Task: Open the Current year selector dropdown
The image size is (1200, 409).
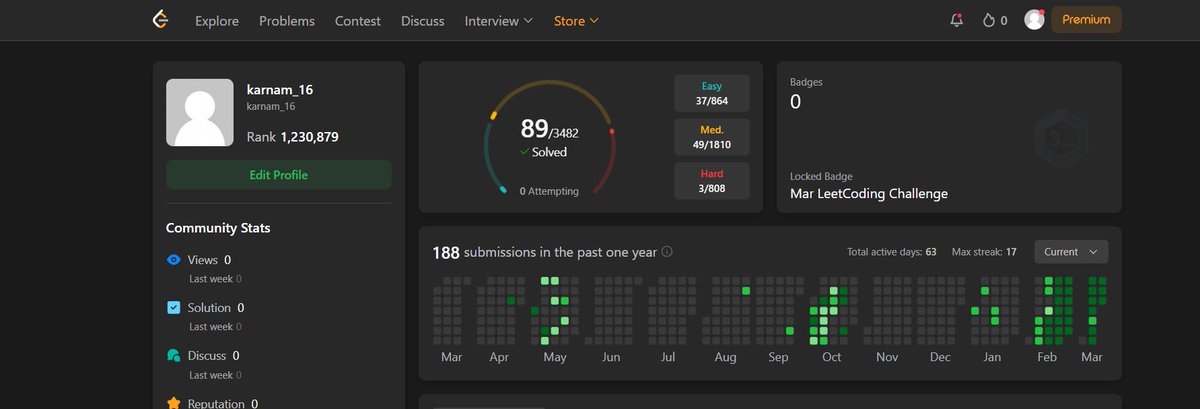Action: point(1071,252)
